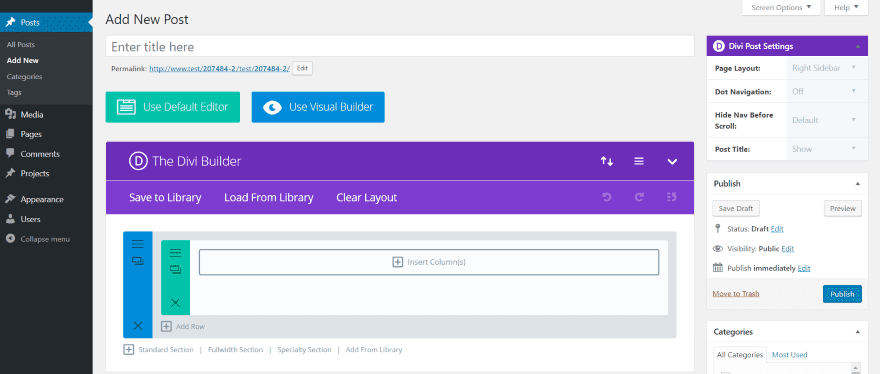
Task: Open Categories in Posts submenu
Action: click(x=24, y=76)
